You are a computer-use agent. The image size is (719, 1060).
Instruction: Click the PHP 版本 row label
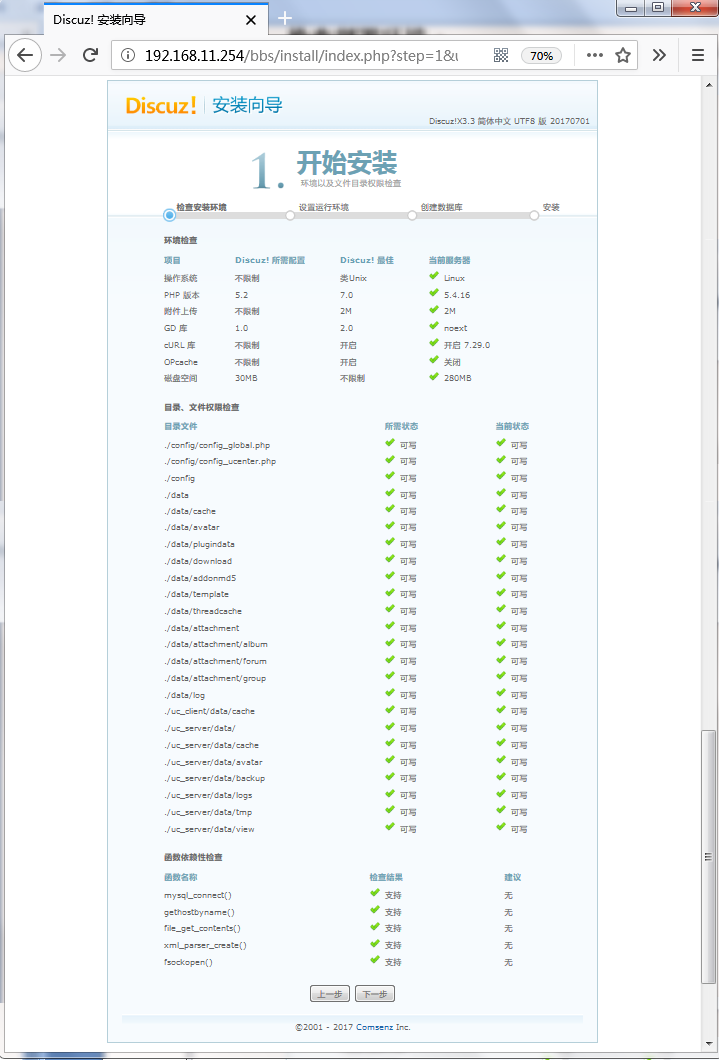(181, 295)
